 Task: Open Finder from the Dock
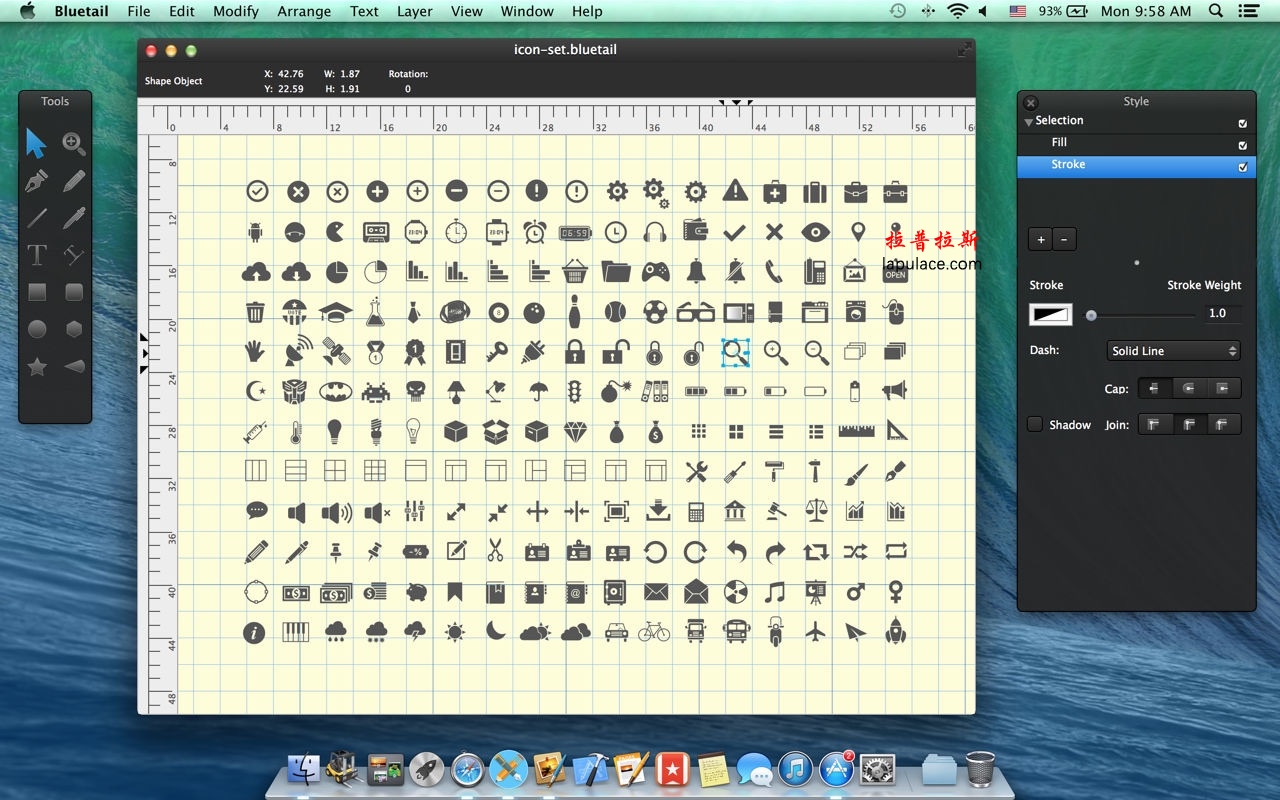[x=303, y=768]
